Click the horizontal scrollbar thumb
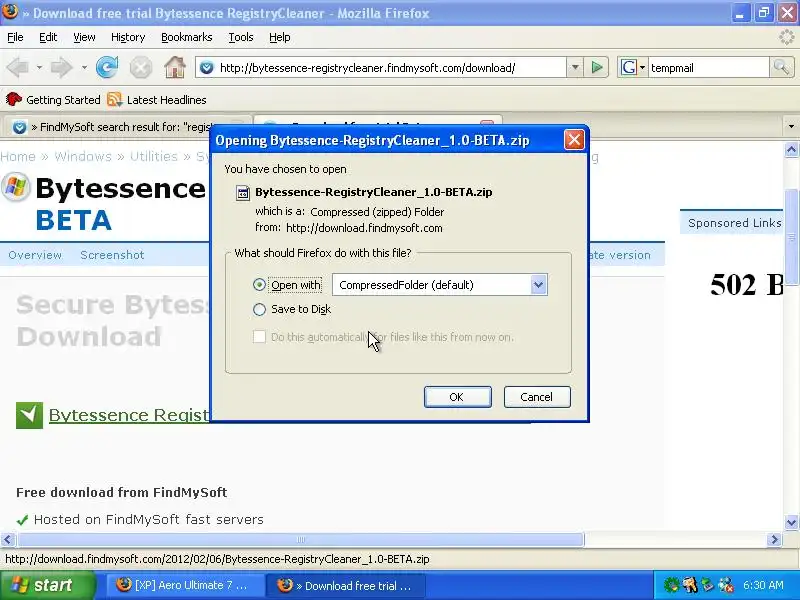Screen dimensions: 800x600 coord(301,539)
